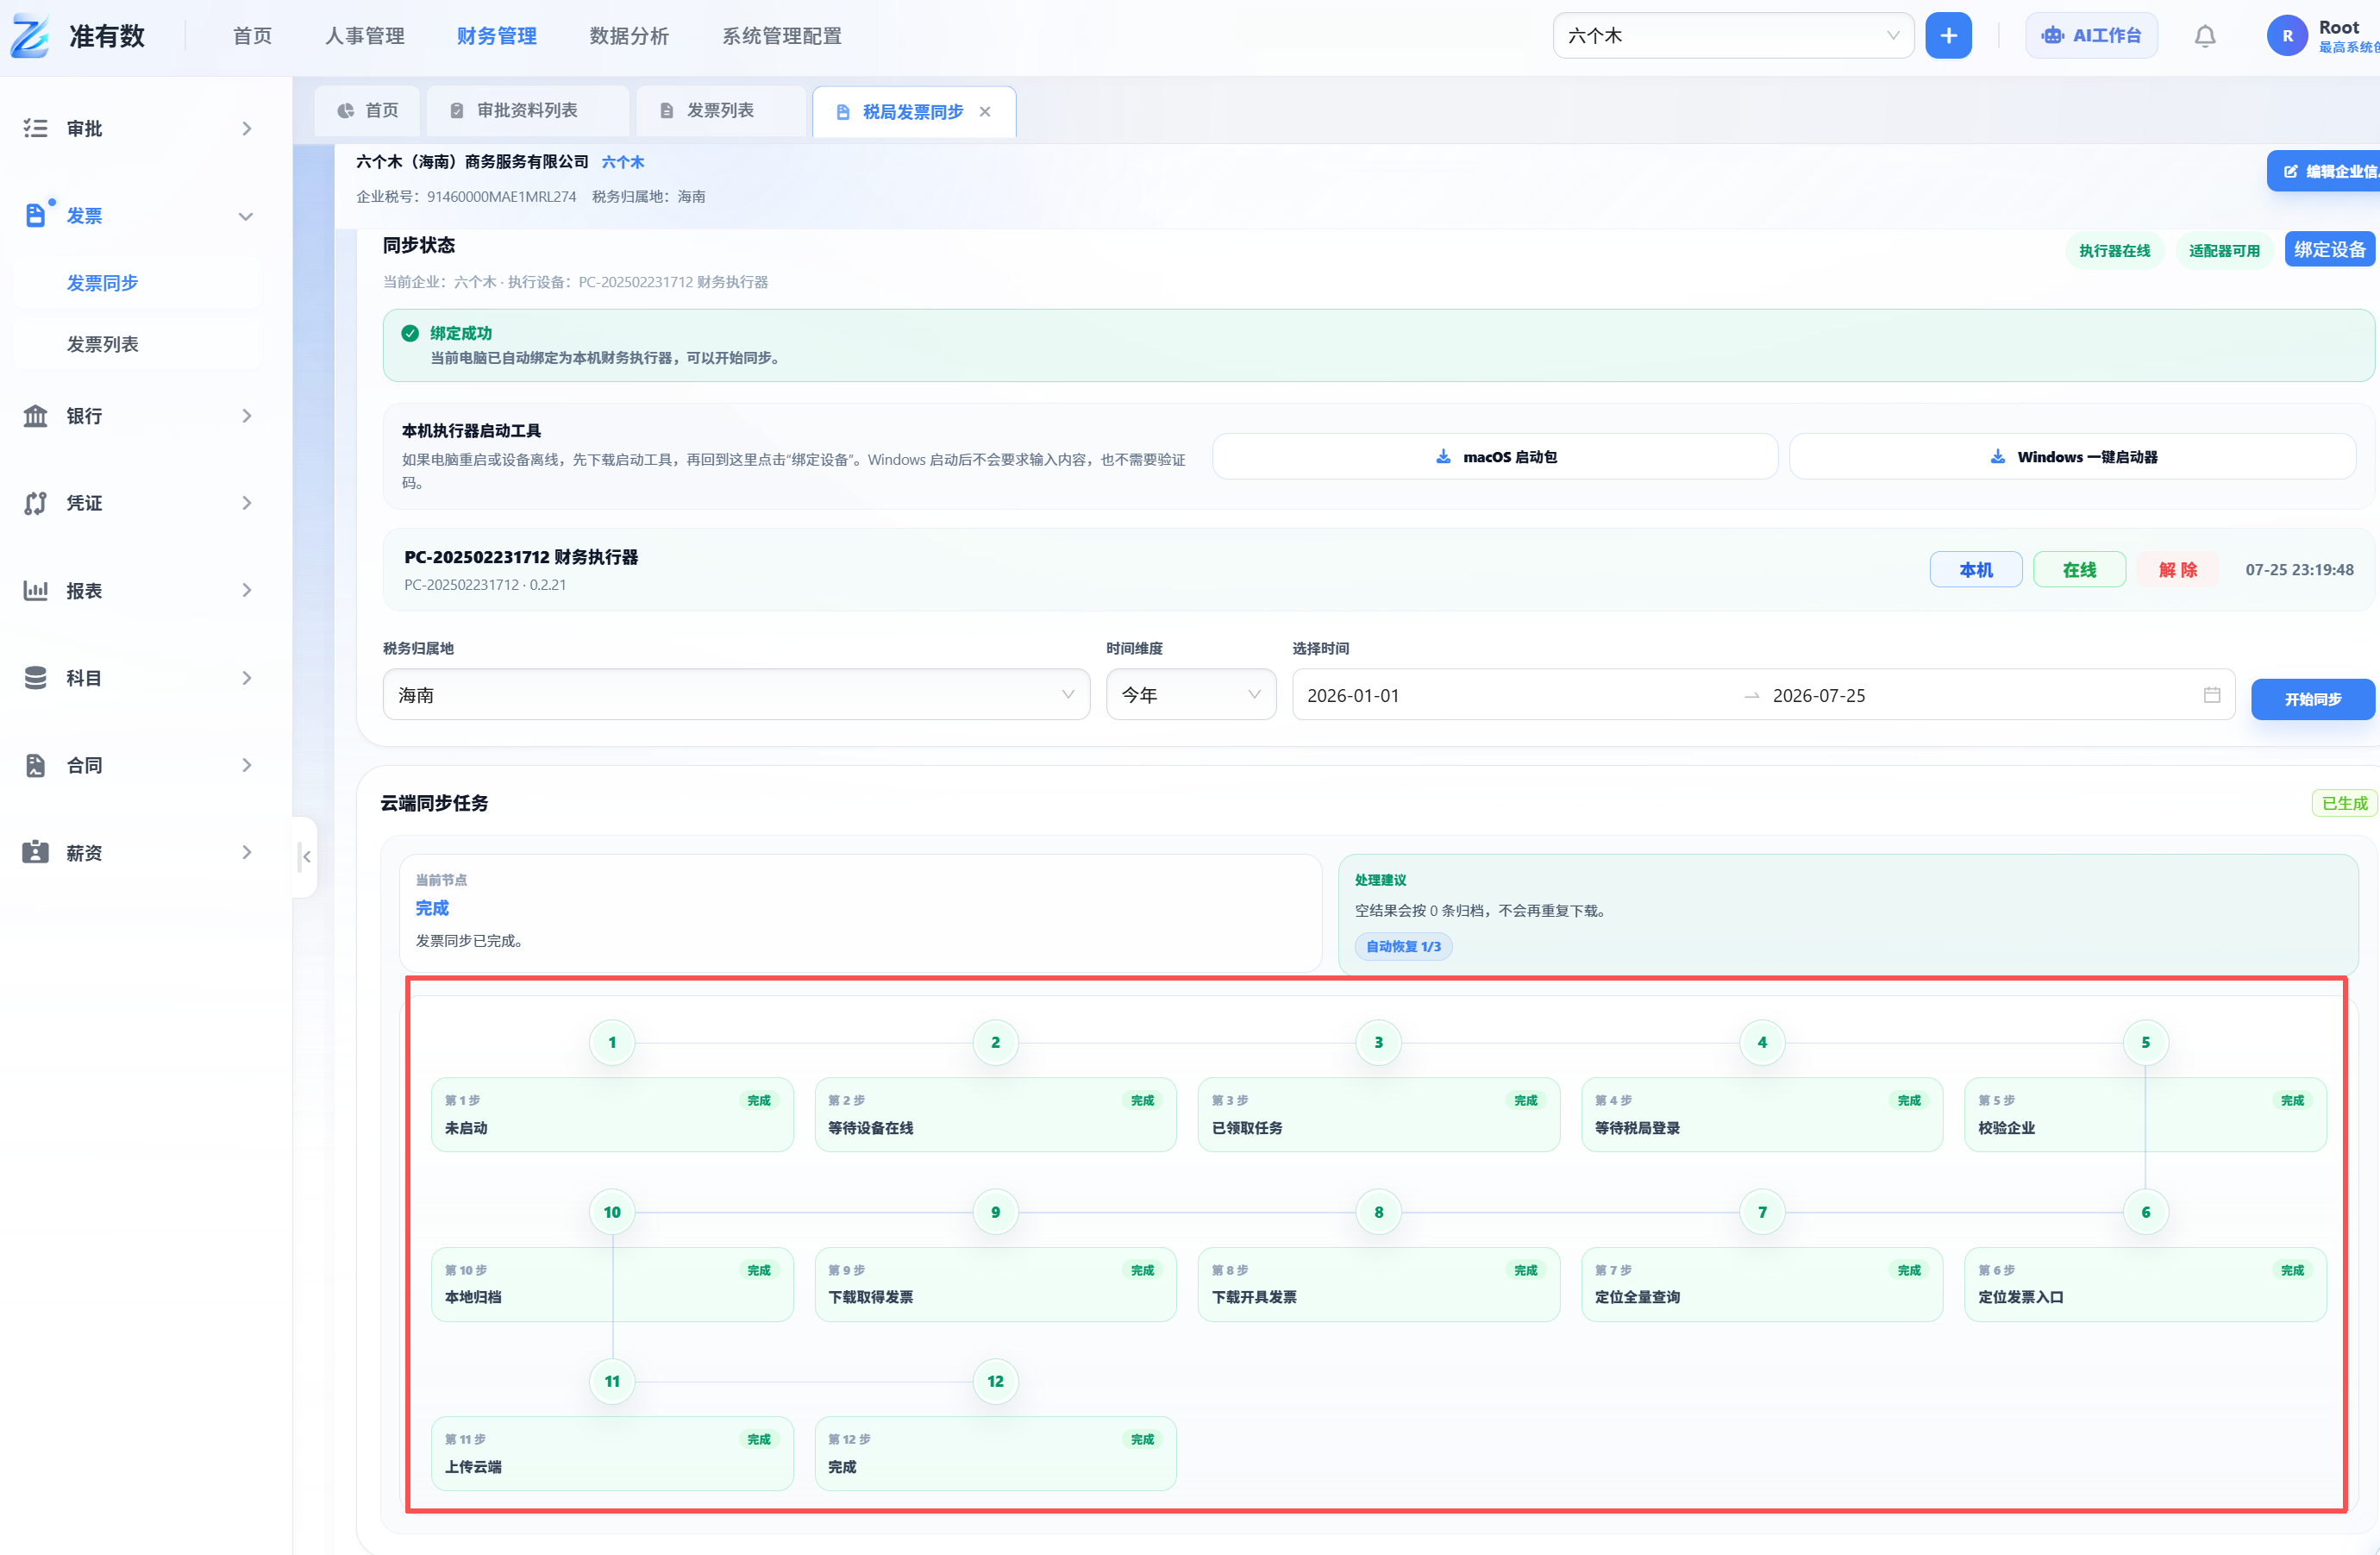Switch to the 审批资料列表 tab

tap(527, 111)
